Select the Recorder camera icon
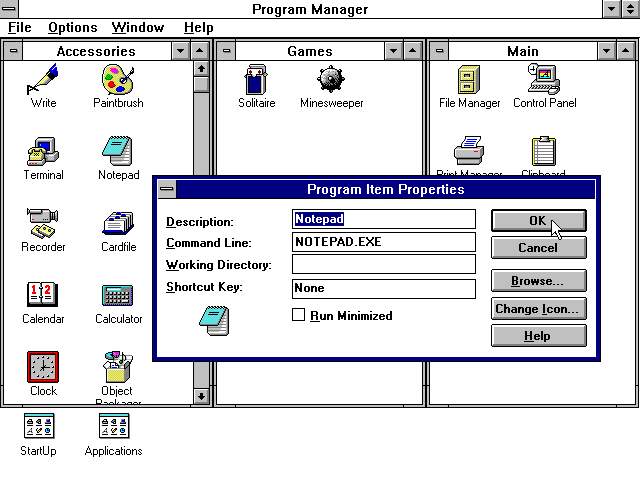The height and width of the screenshot is (480, 640). click(x=43, y=223)
